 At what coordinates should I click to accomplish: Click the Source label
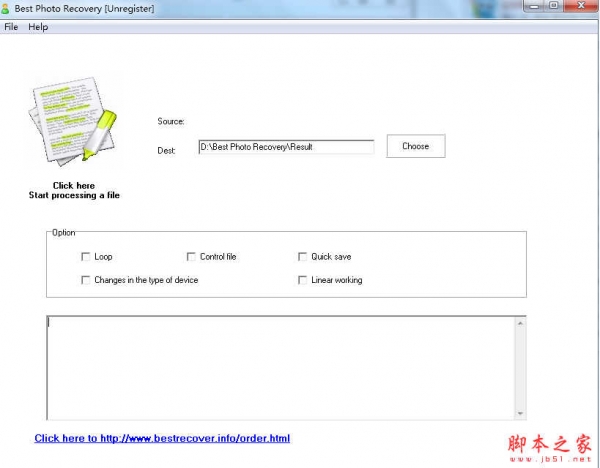coord(171,121)
